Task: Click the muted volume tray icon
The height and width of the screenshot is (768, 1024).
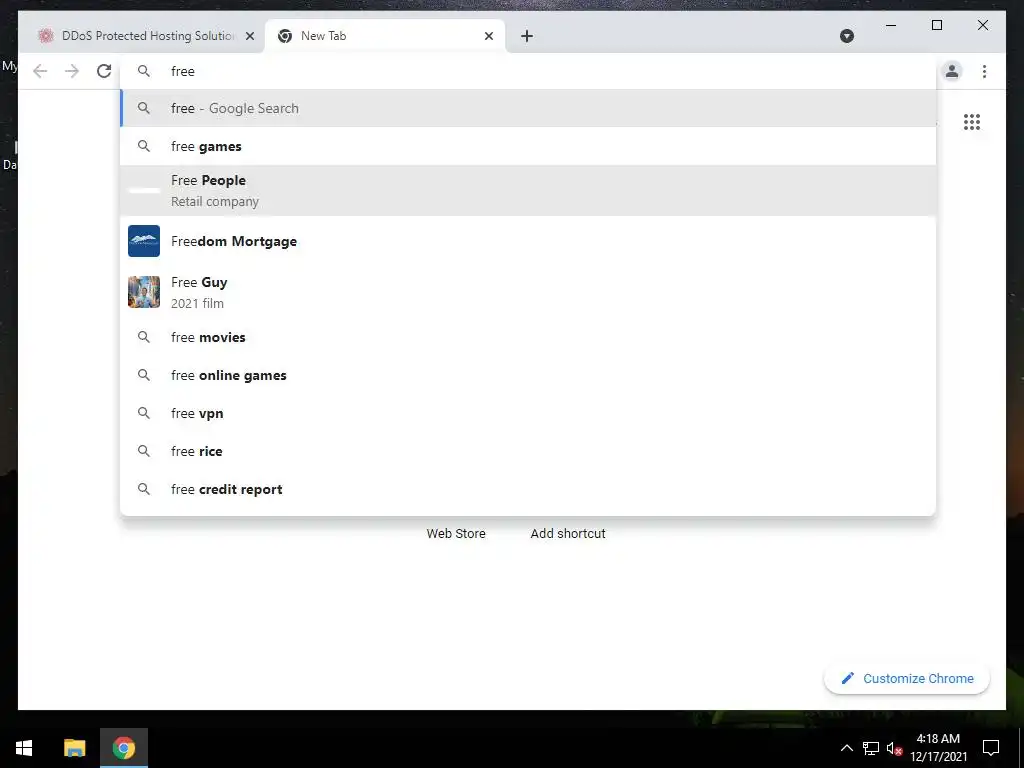Action: pos(894,748)
